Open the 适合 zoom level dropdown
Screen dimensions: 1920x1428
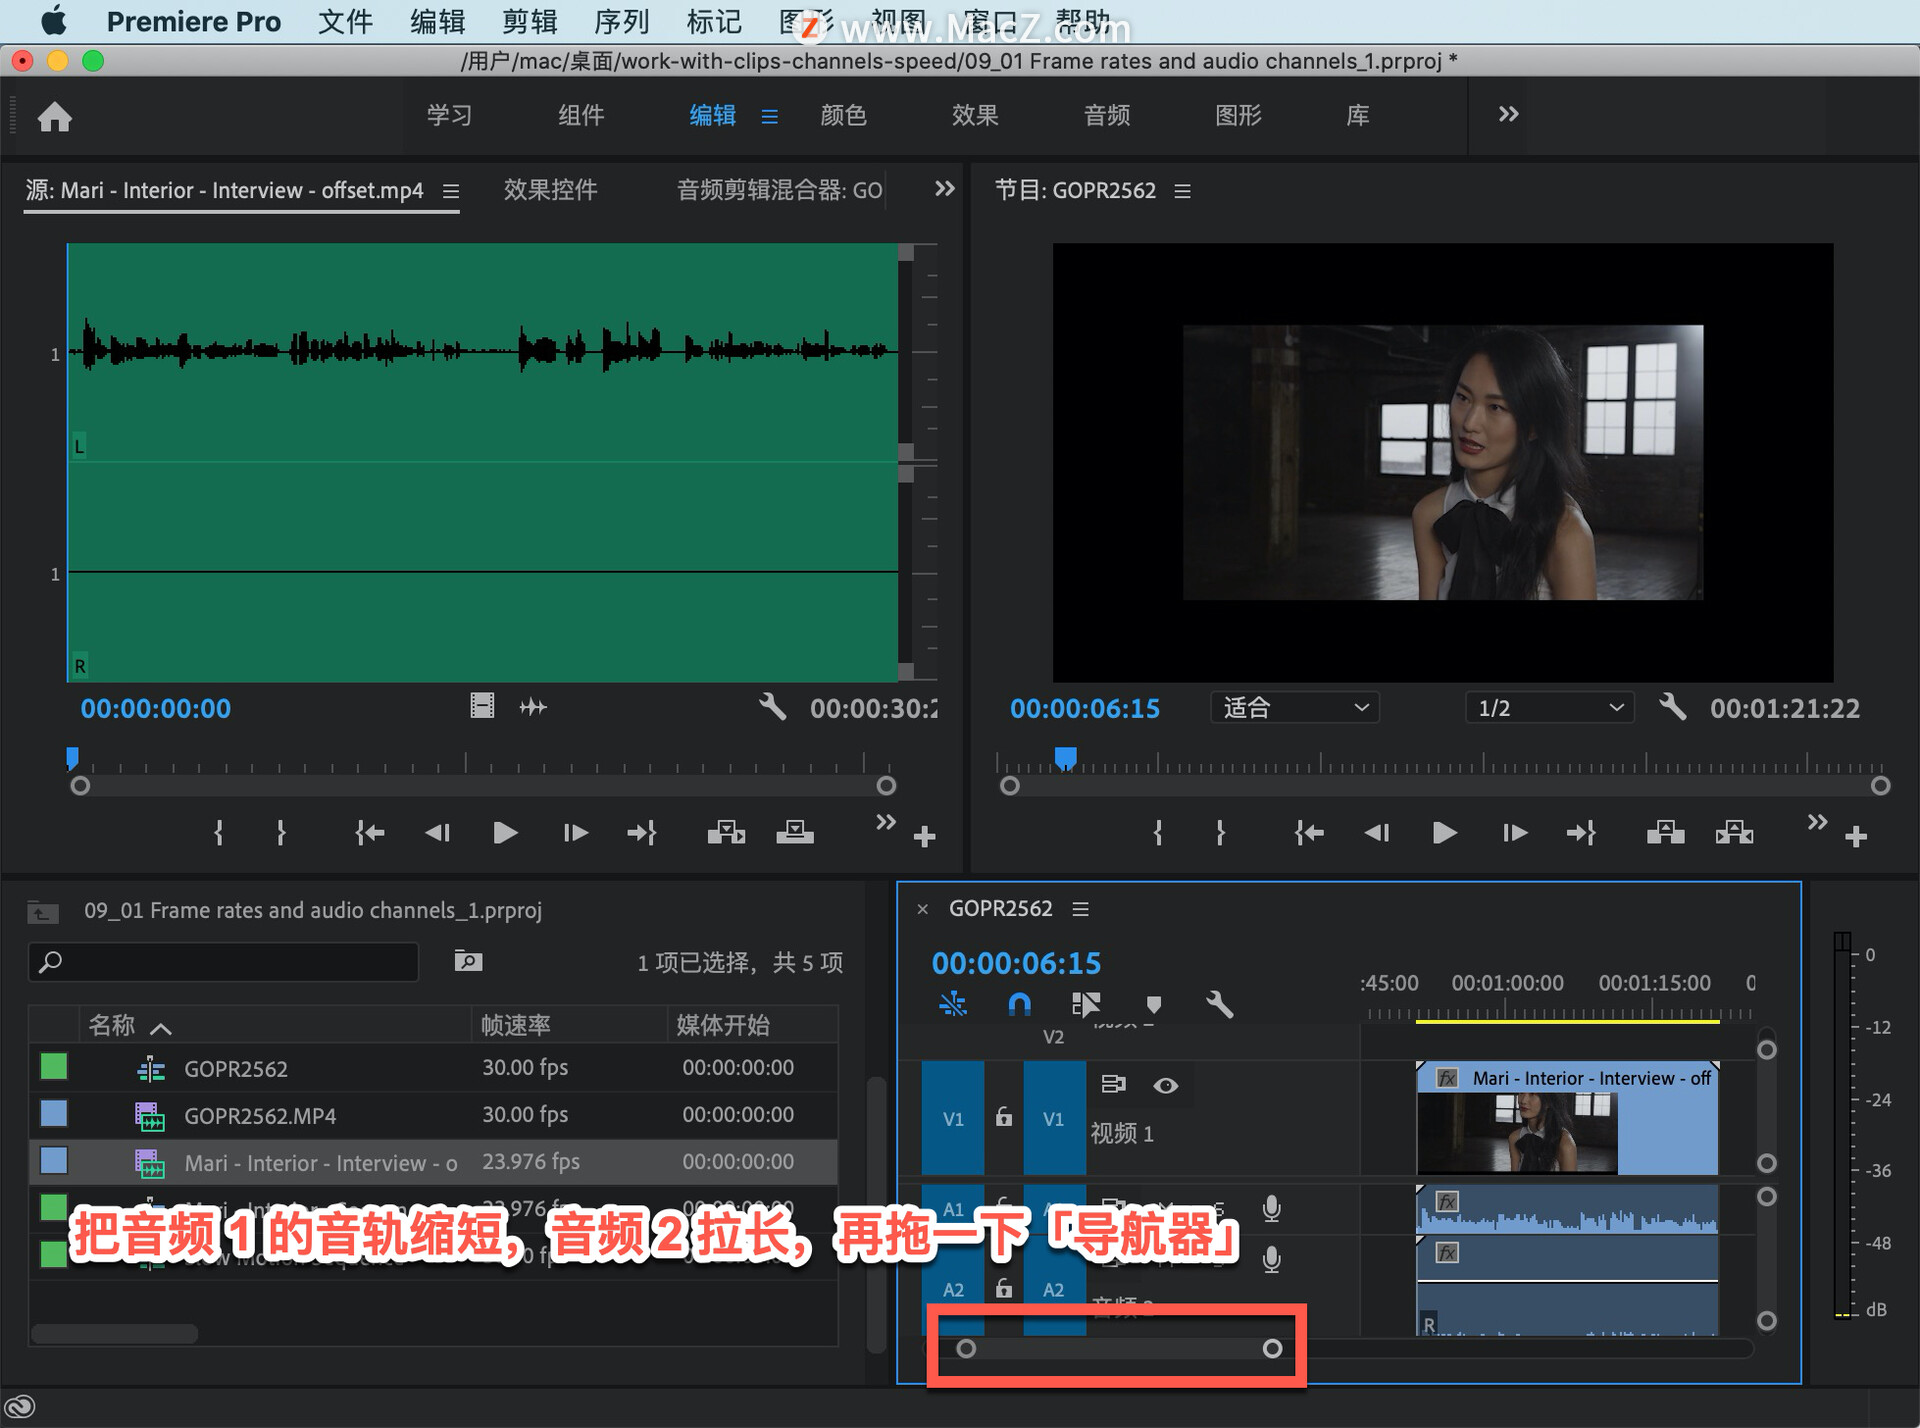tap(1294, 708)
